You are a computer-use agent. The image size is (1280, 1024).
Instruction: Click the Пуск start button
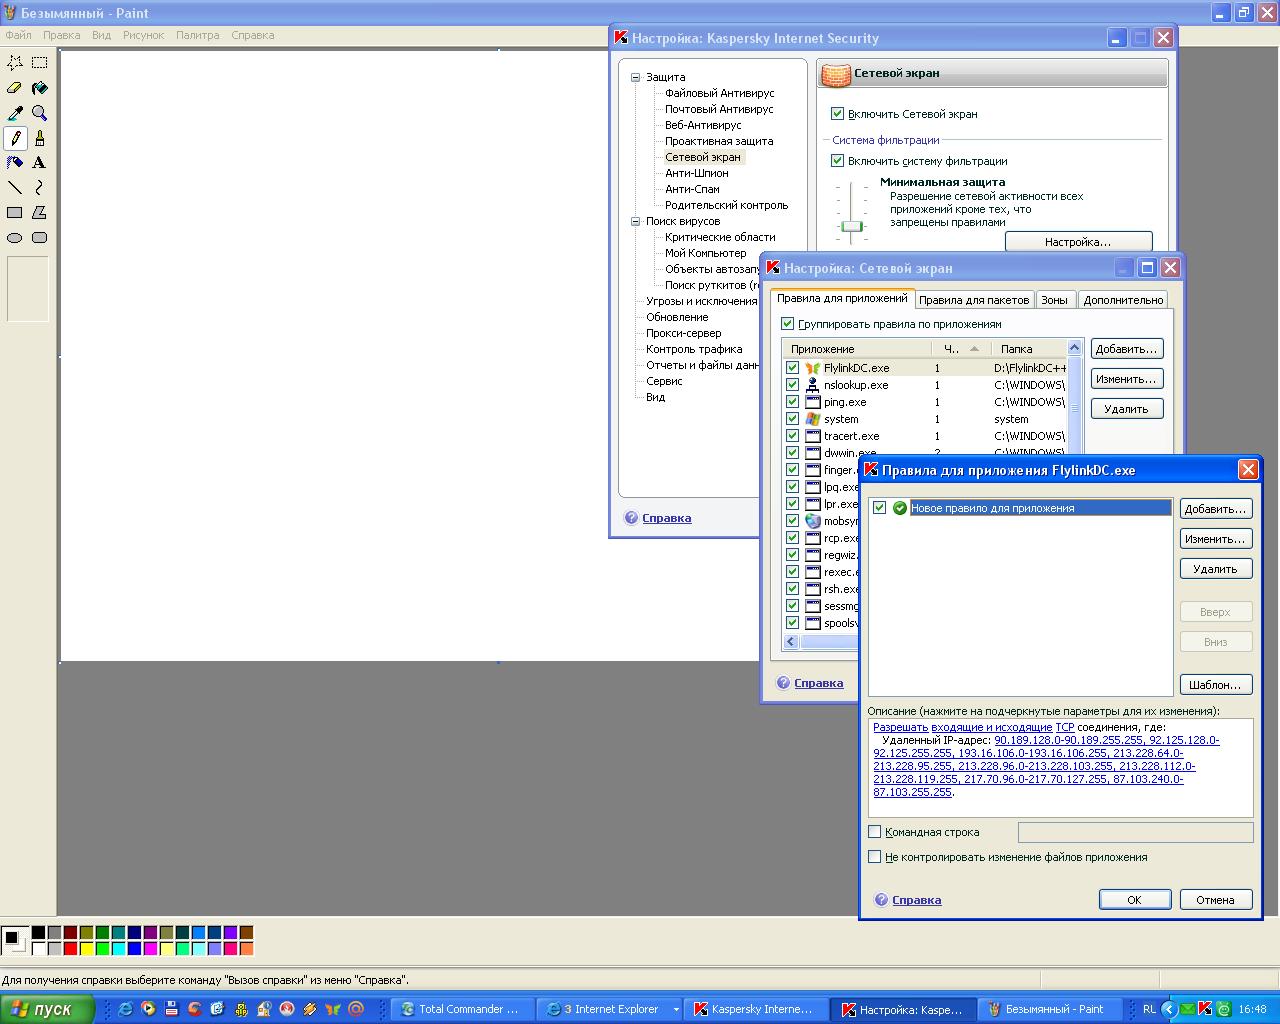pyautogui.click(x=47, y=1009)
